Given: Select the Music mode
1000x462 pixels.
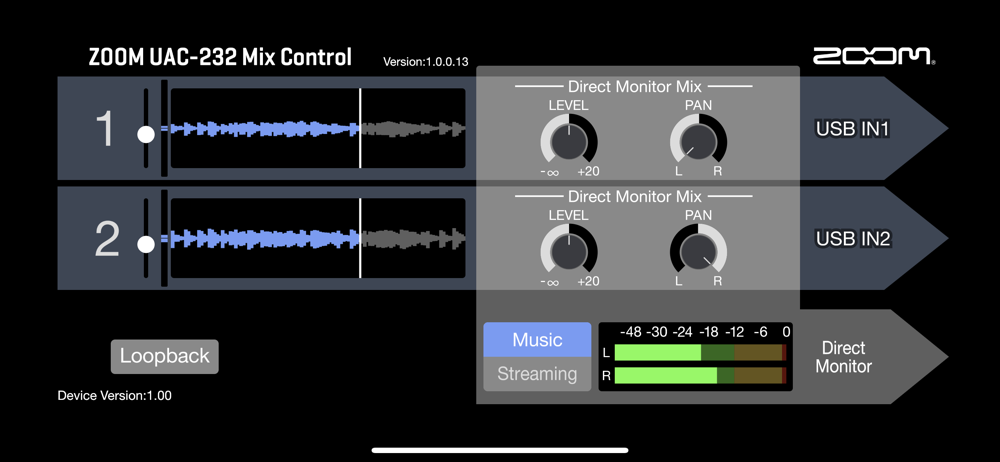Looking at the screenshot, I should point(537,339).
